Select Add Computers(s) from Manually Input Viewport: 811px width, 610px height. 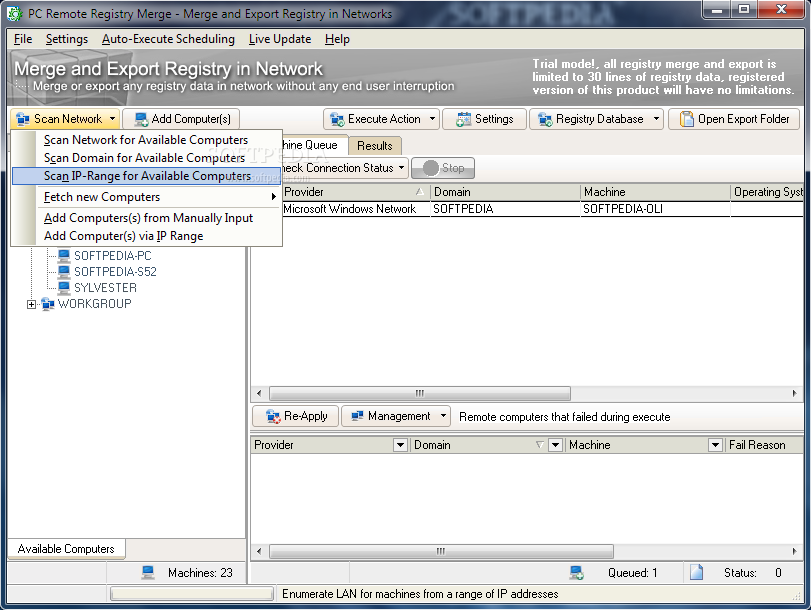point(146,218)
